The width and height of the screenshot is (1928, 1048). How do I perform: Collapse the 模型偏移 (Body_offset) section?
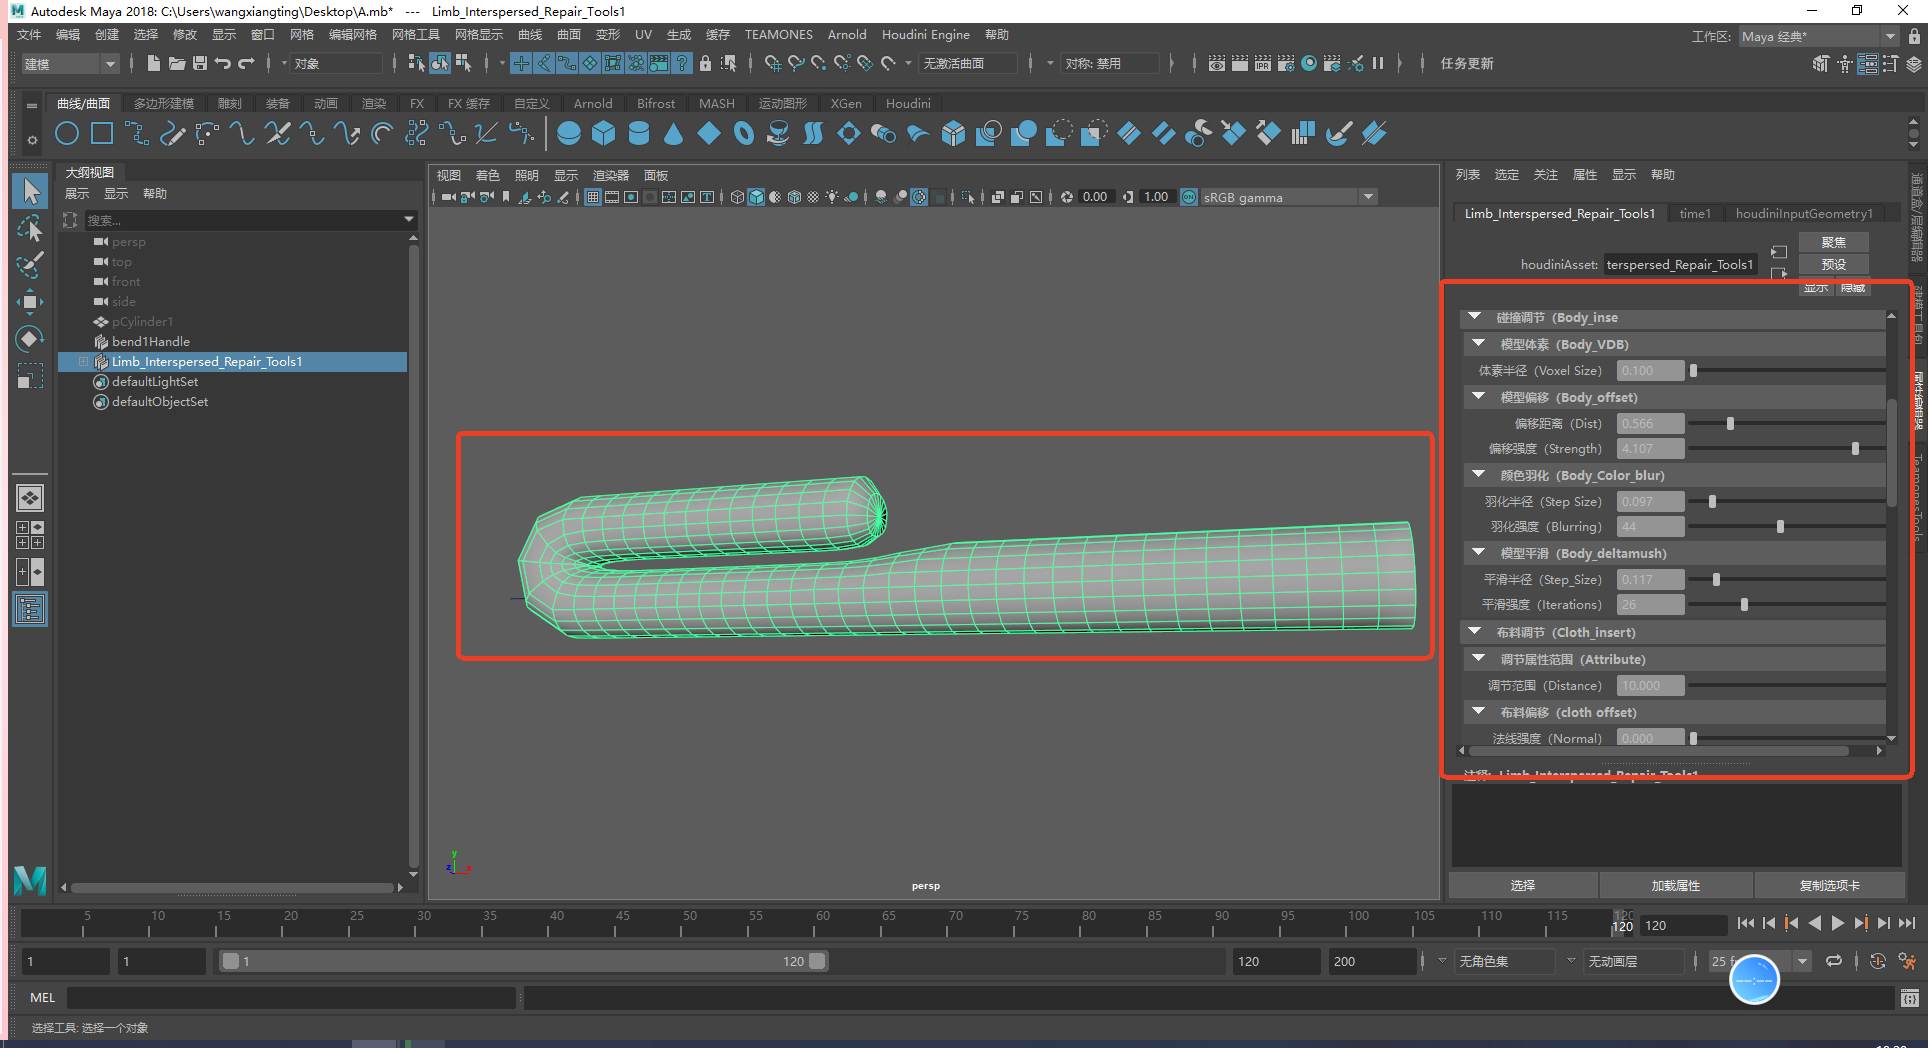[x=1478, y=397]
